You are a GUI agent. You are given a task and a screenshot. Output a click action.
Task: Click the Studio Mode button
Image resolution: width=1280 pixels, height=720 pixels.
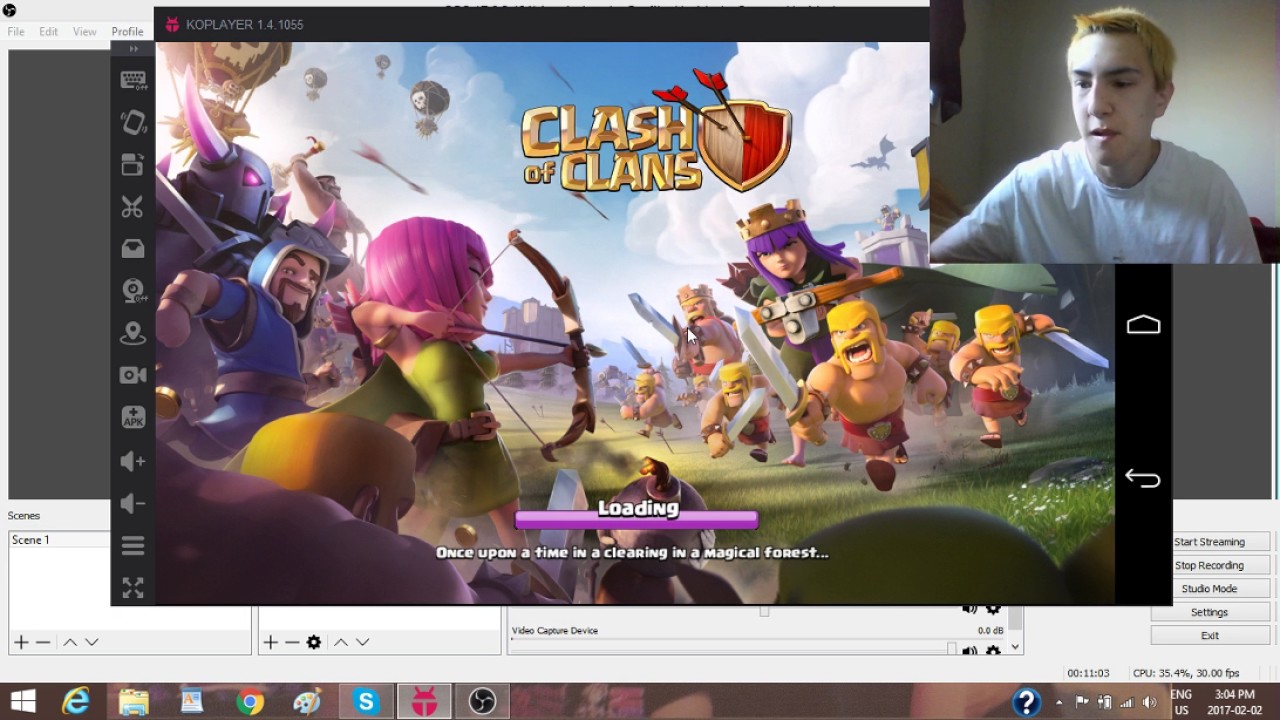tap(1210, 589)
